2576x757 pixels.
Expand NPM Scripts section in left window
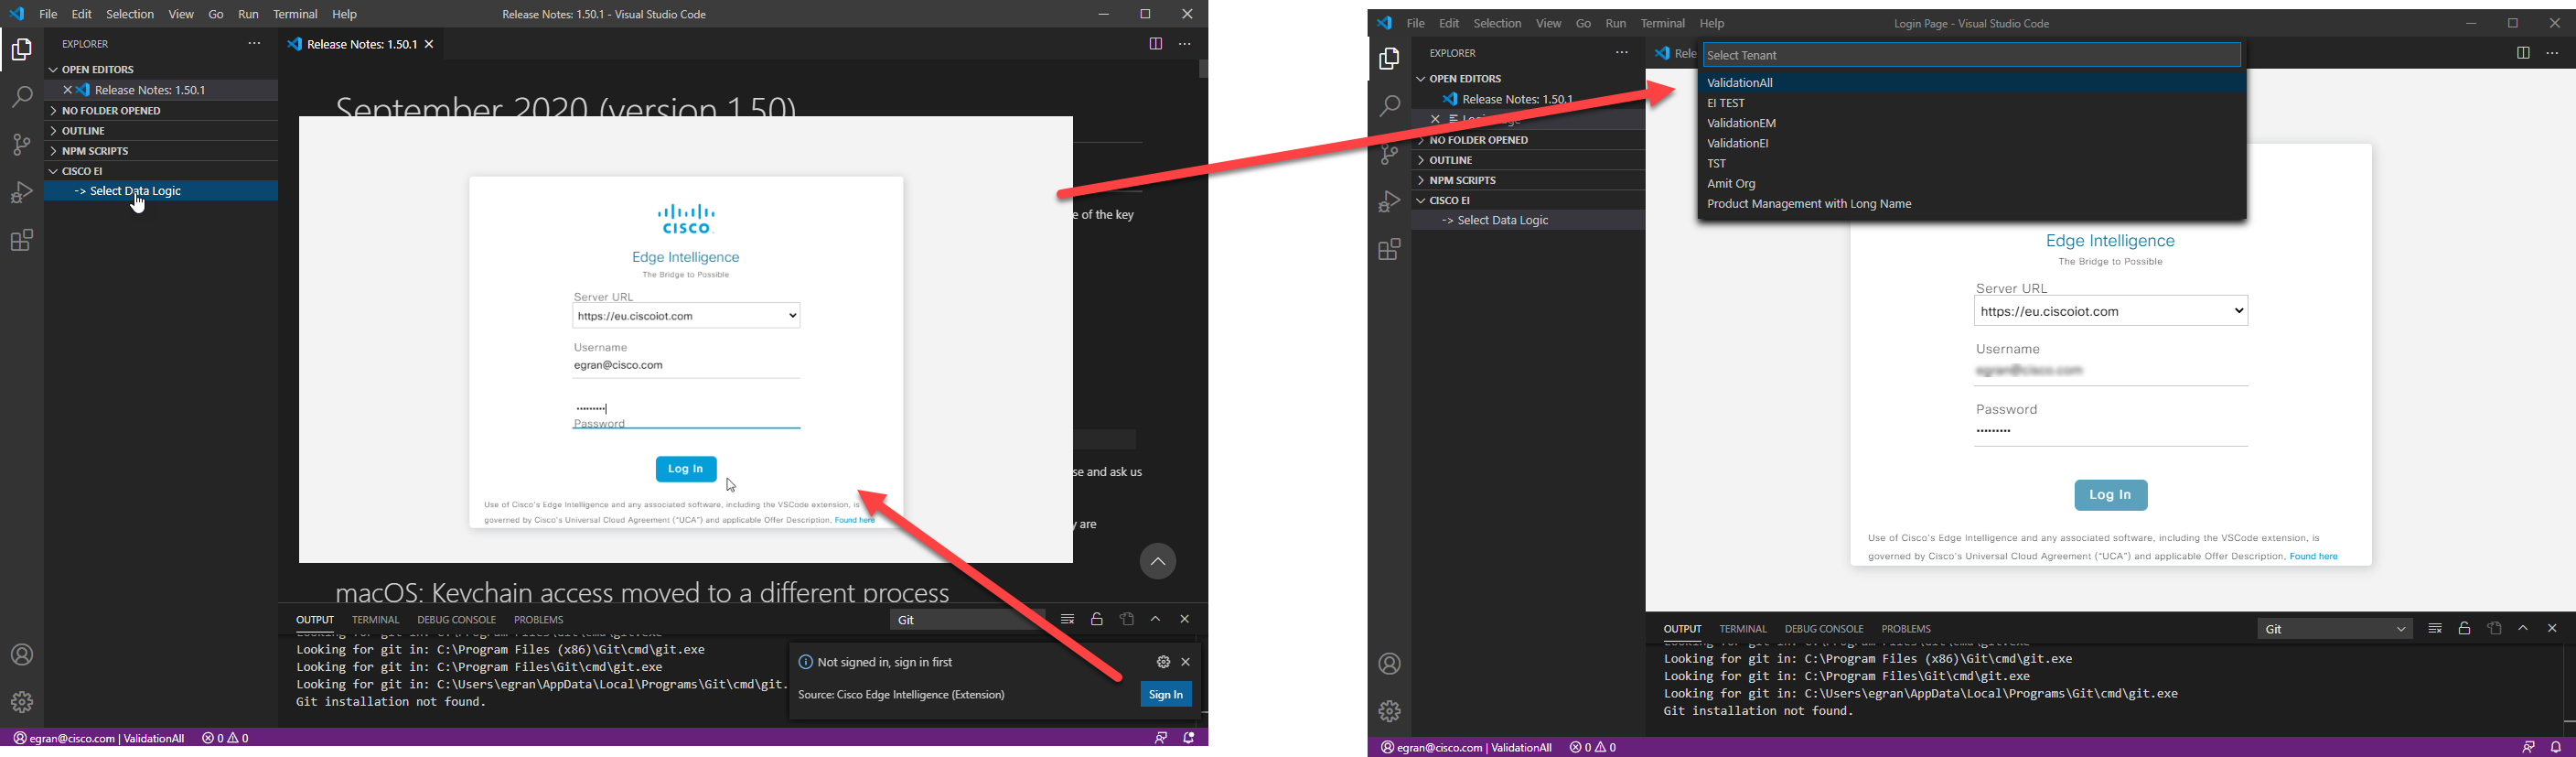click(160, 151)
